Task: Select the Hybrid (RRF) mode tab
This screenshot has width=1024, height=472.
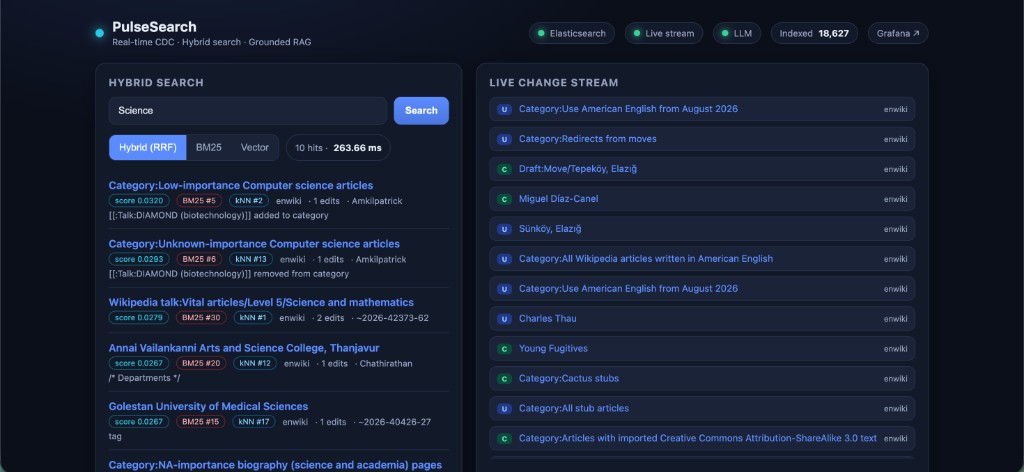Action: pos(148,148)
